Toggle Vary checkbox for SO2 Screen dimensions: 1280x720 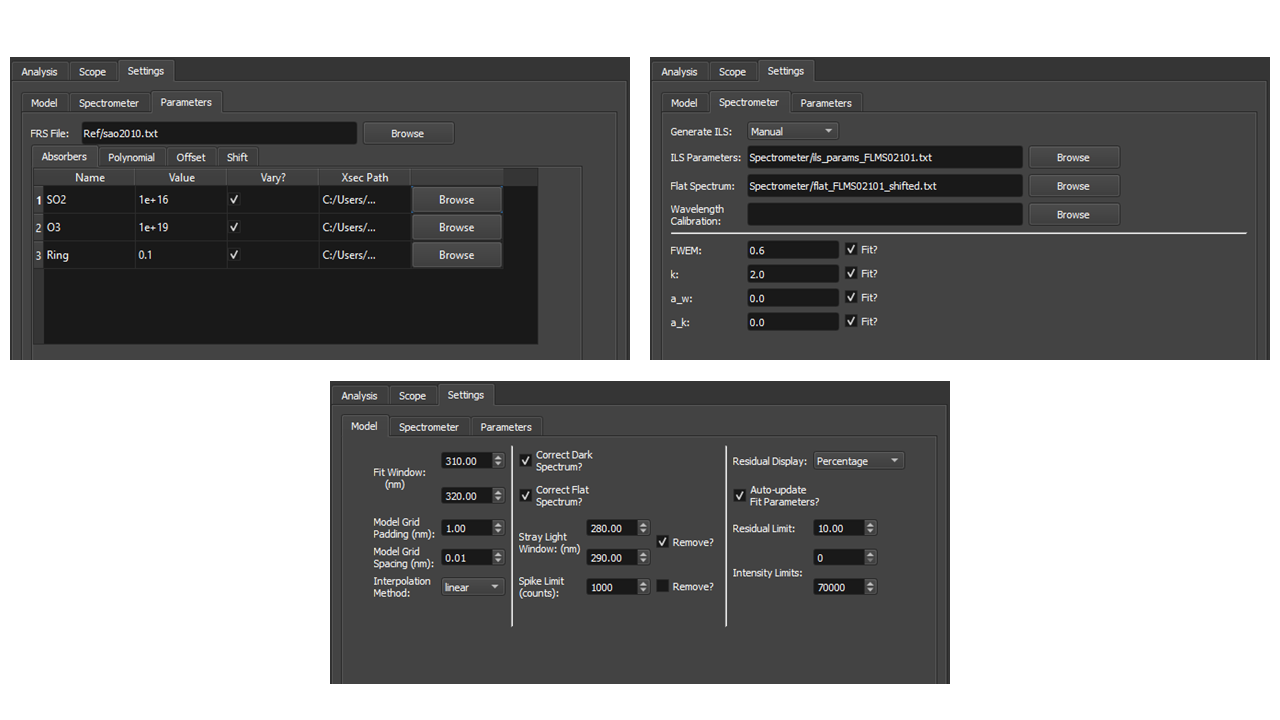click(234, 200)
